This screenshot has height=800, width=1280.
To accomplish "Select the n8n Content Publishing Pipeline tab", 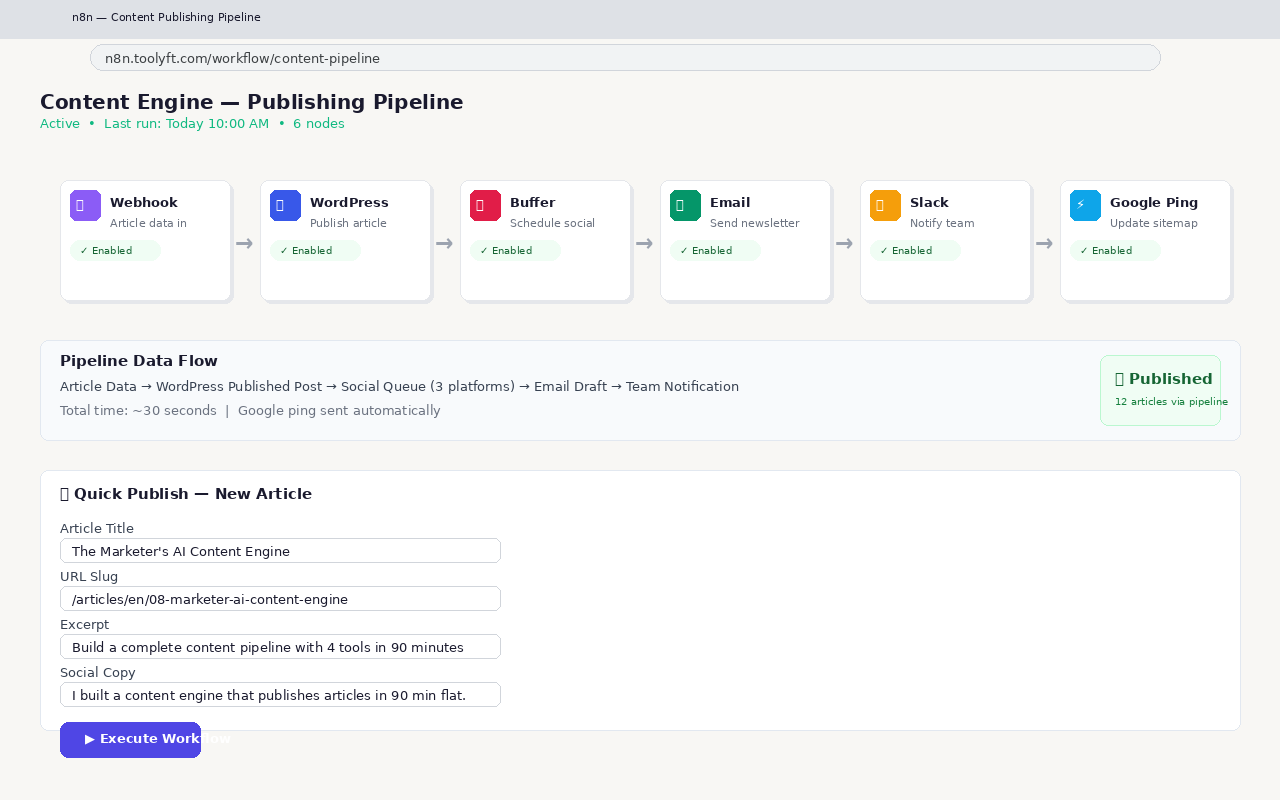I will point(166,17).
